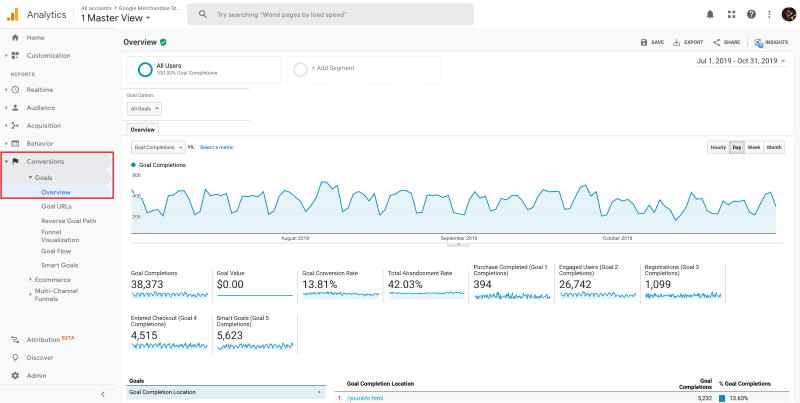Click the Select a metric link
The image size is (800, 403).
point(217,147)
